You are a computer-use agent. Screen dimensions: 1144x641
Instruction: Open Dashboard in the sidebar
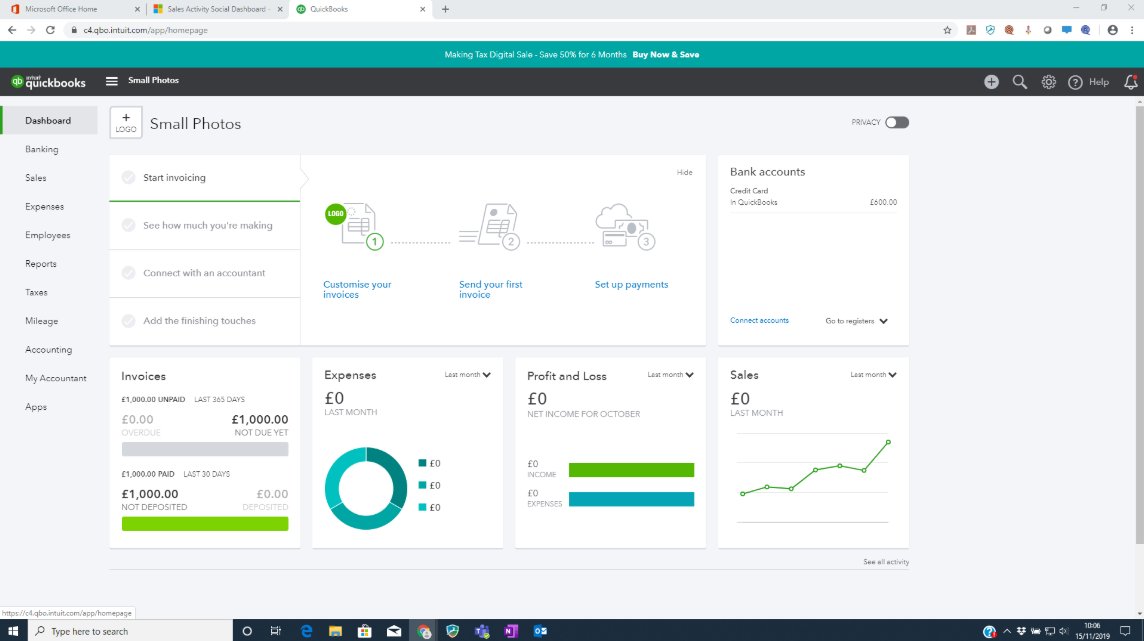(x=48, y=120)
